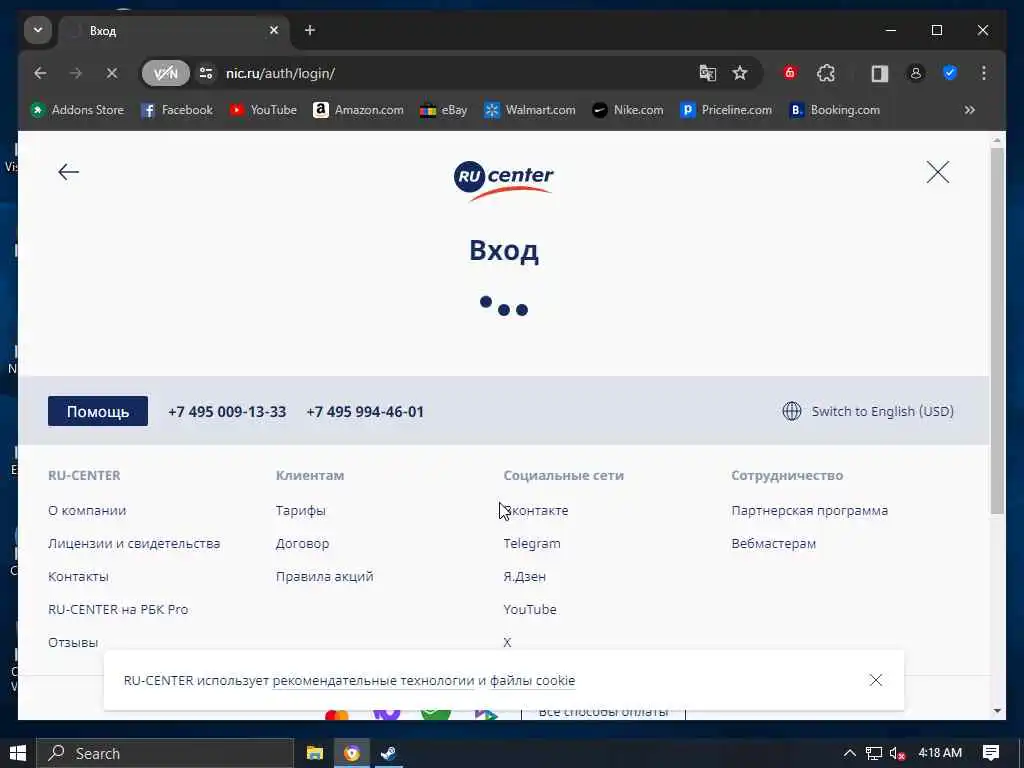
Task: Open the extensions puzzle icon
Action: 825,73
